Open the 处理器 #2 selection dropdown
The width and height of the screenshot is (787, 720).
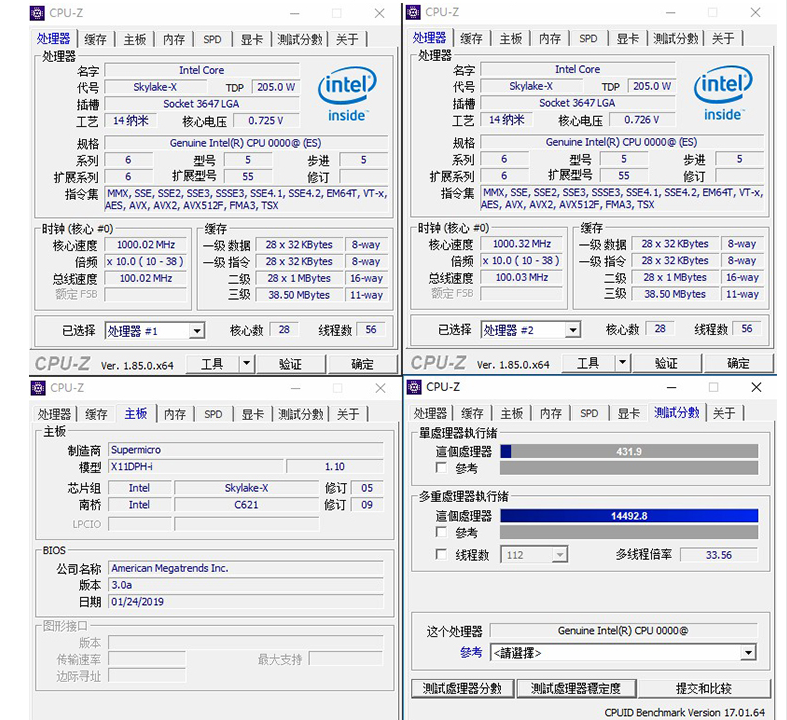(573, 330)
